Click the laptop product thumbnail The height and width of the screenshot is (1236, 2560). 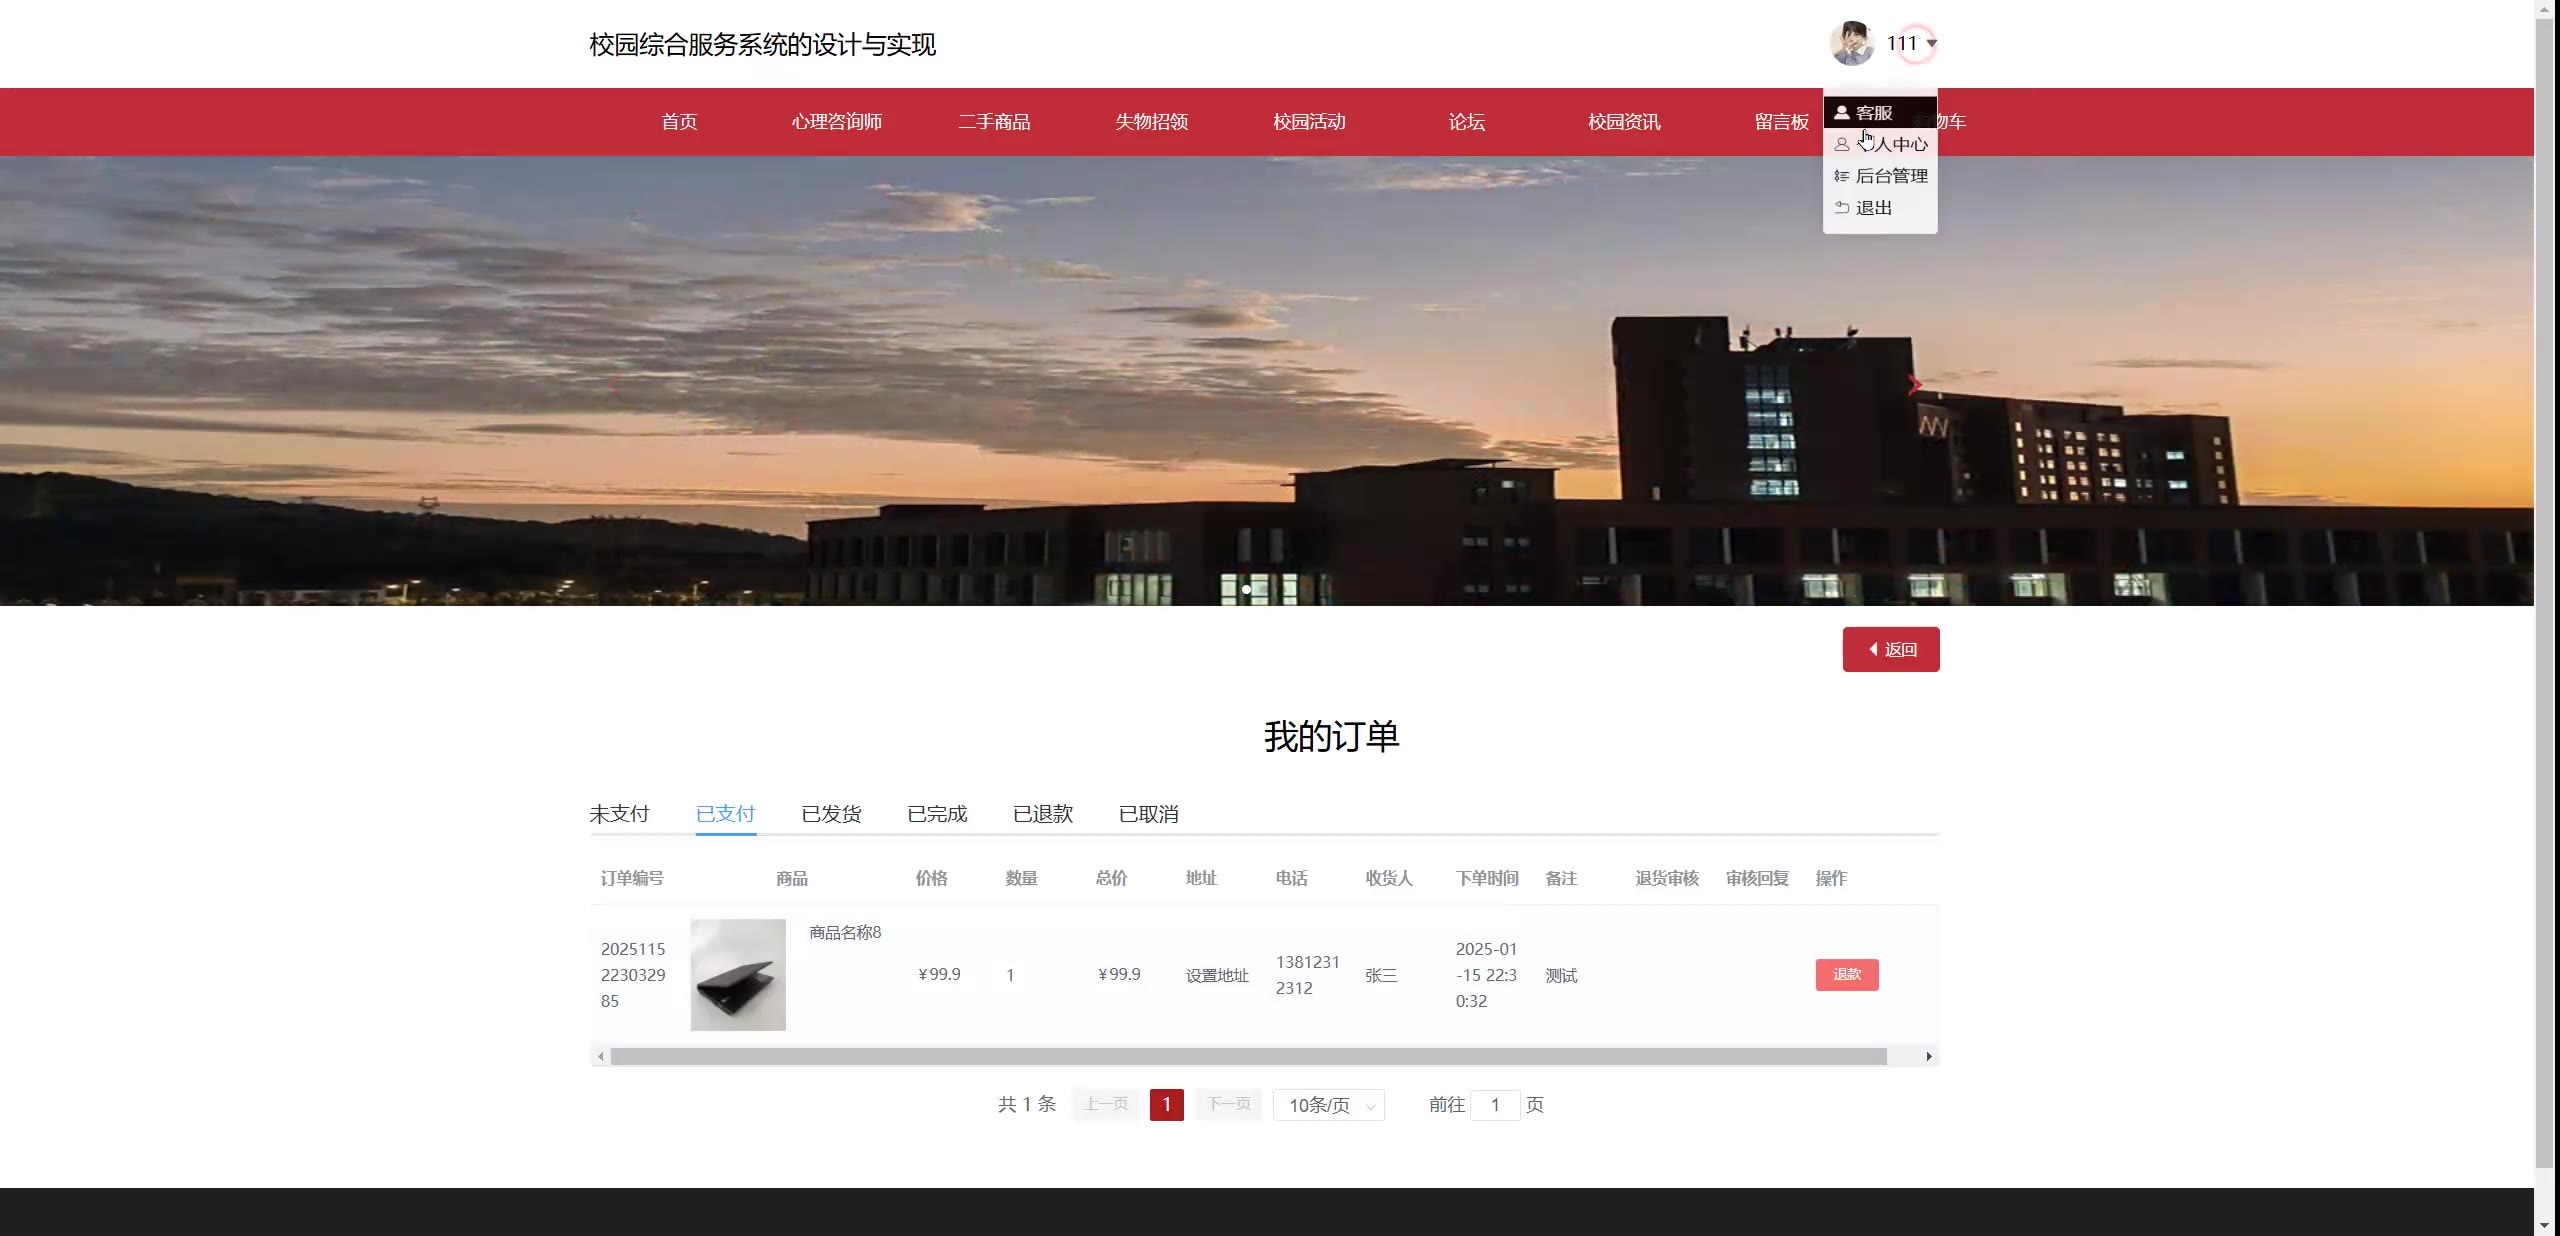[738, 975]
